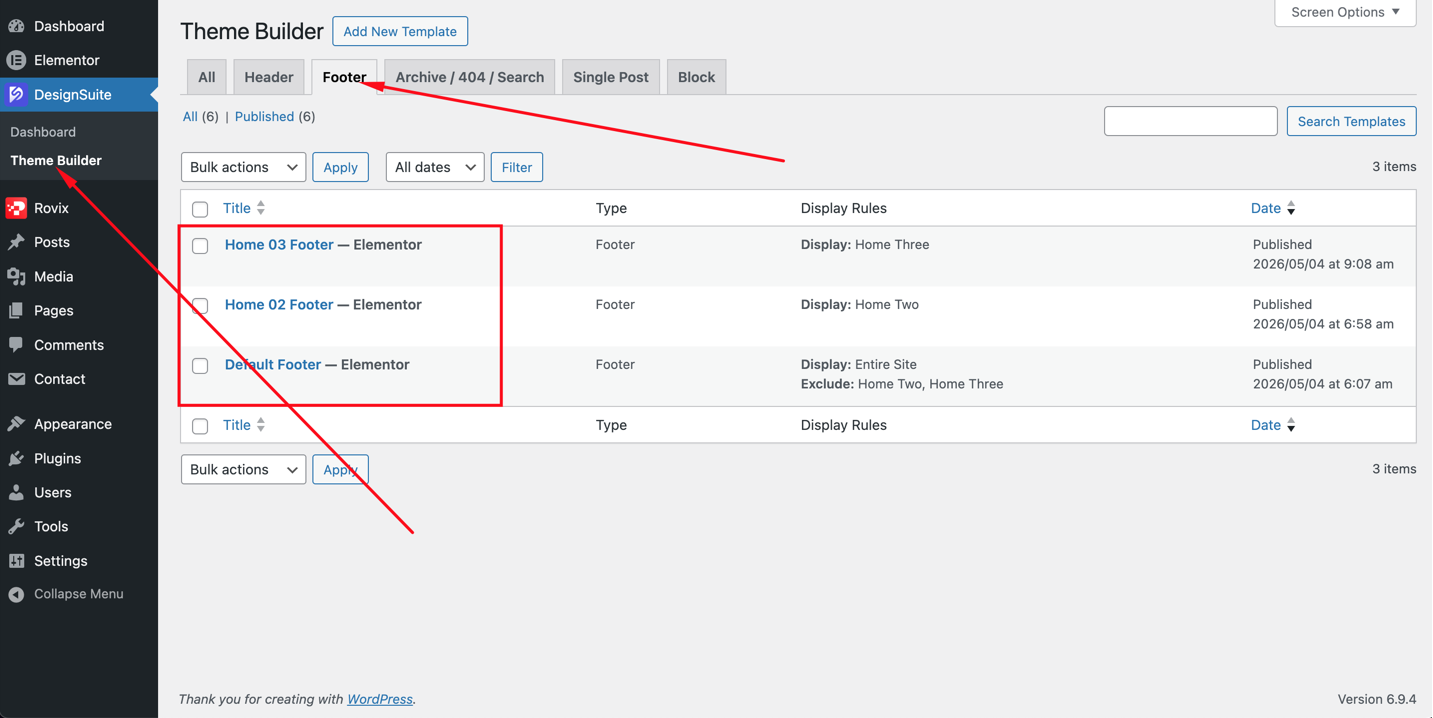Click the Elementor logo icon in the sidebar

pos(16,60)
